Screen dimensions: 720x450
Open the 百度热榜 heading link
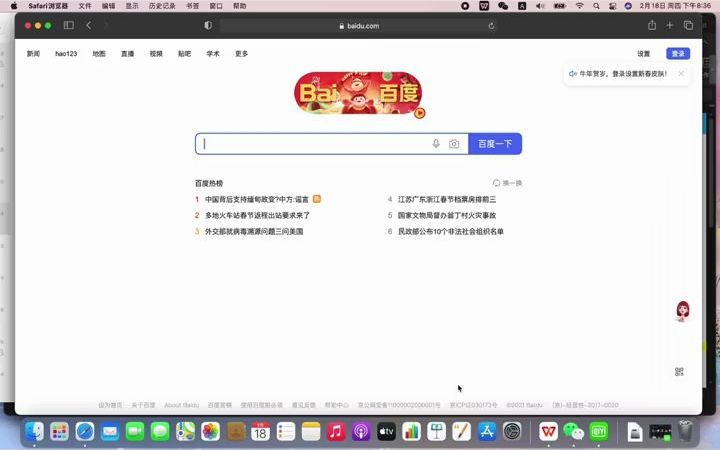tap(209, 183)
